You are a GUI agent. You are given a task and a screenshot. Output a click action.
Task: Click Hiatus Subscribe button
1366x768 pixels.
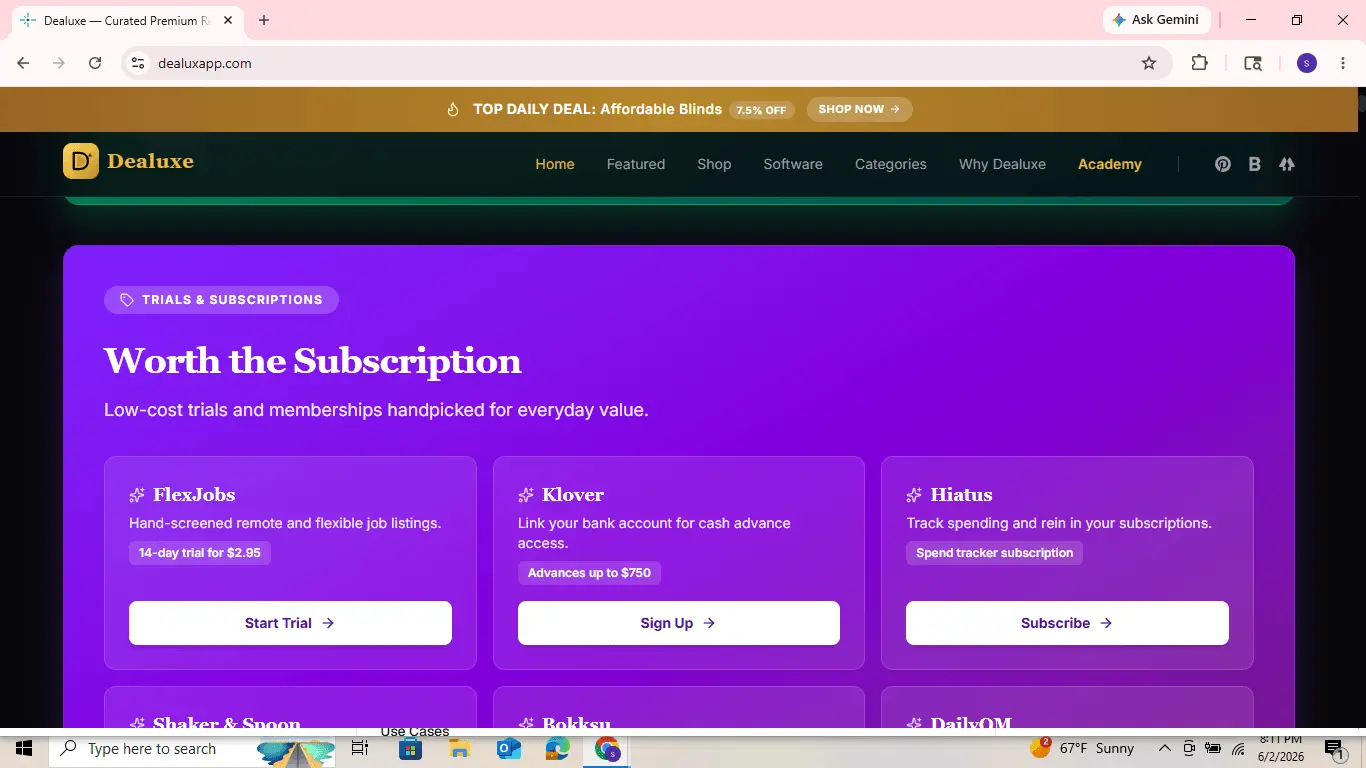tap(1067, 623)
